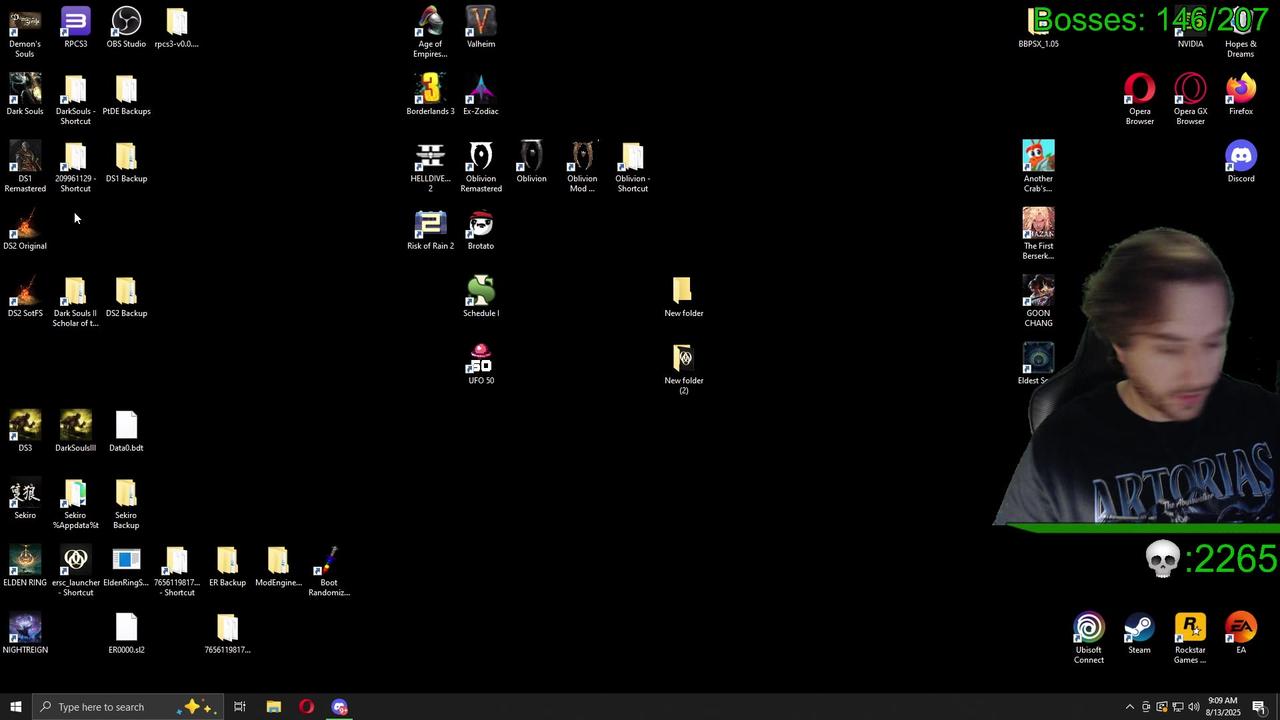Select the Firefox shortcut
1280x720 pixels.
point(1241,95)
